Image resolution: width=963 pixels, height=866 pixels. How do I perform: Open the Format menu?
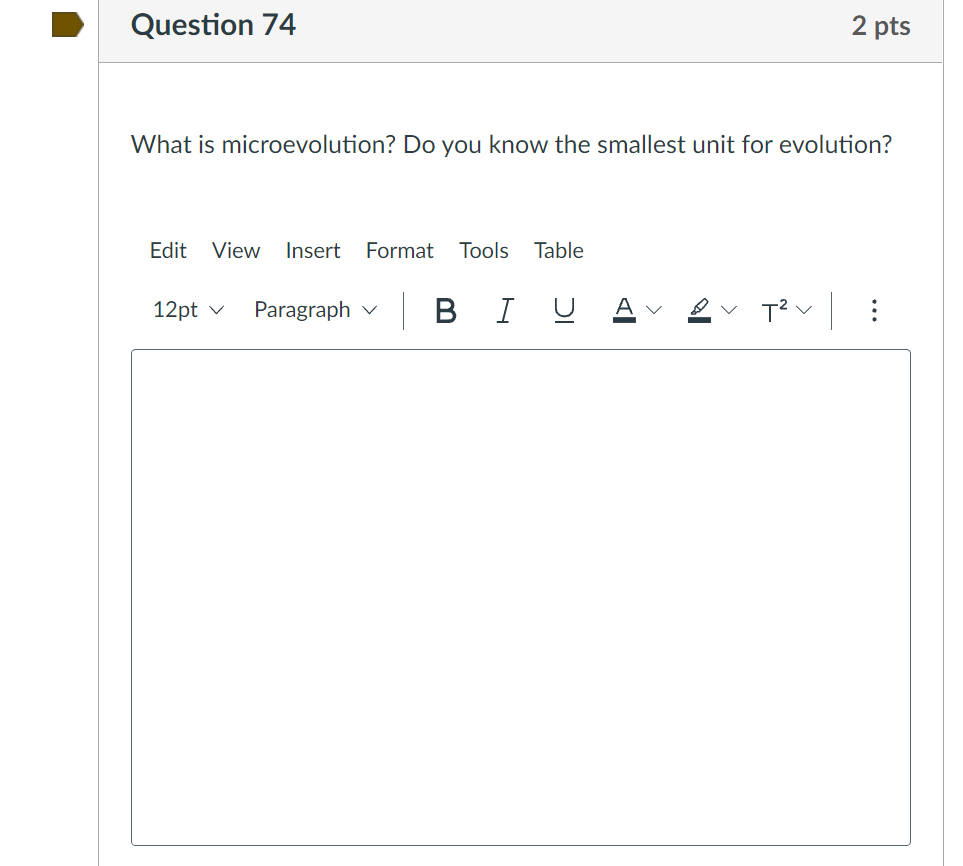pyautogui.click(x=399, y=251)
